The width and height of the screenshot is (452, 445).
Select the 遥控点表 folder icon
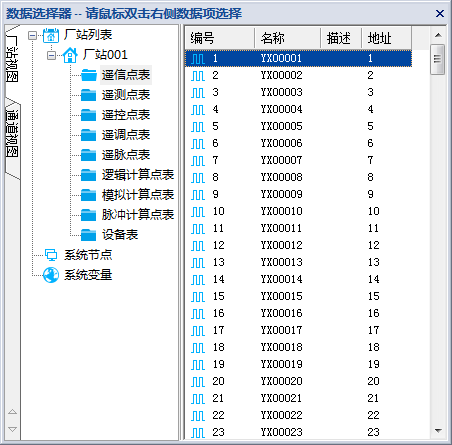point(89,115)
